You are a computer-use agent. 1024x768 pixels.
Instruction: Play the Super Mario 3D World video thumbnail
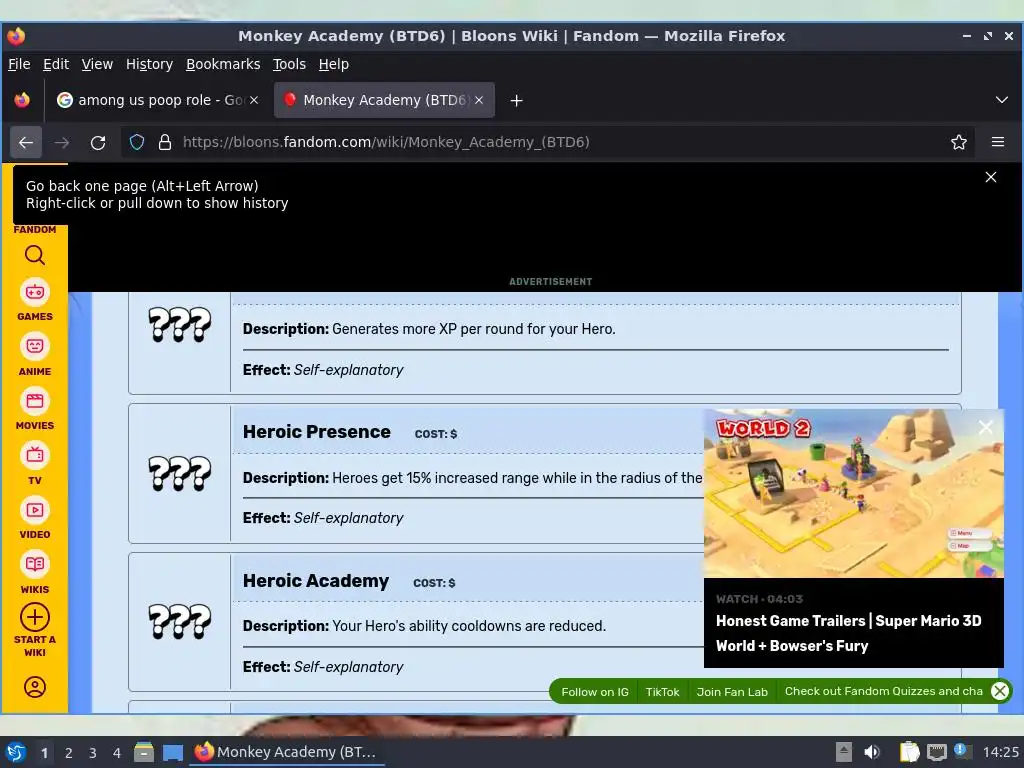tap(854, 493)
